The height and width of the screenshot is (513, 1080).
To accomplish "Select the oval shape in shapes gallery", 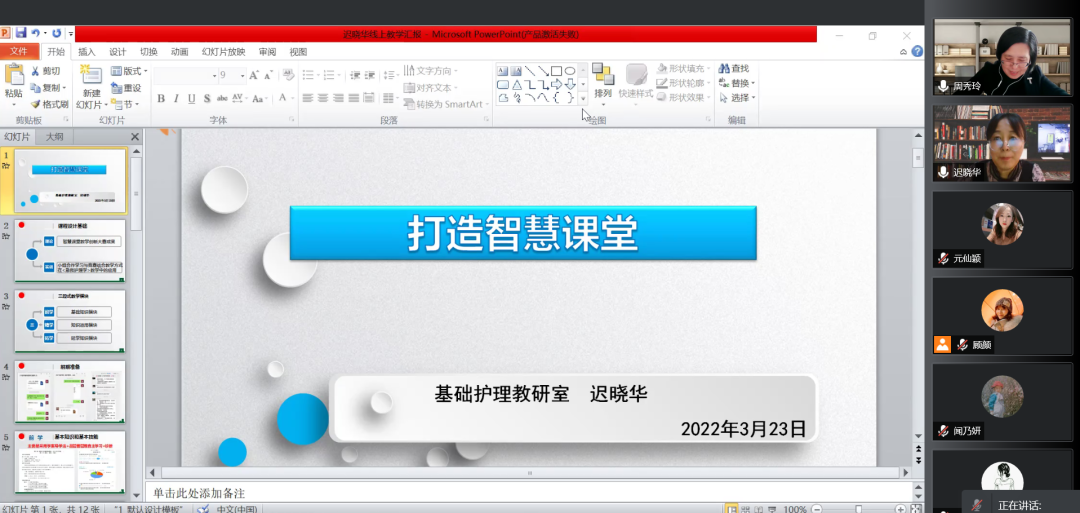I will 569,71.
